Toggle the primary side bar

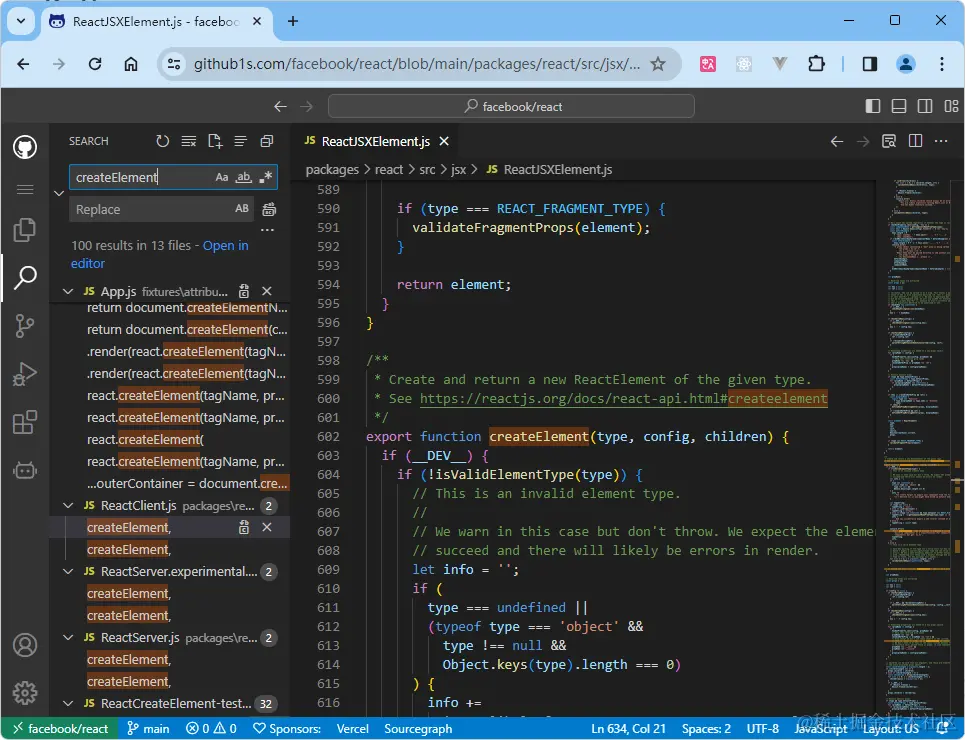[873, 106]
